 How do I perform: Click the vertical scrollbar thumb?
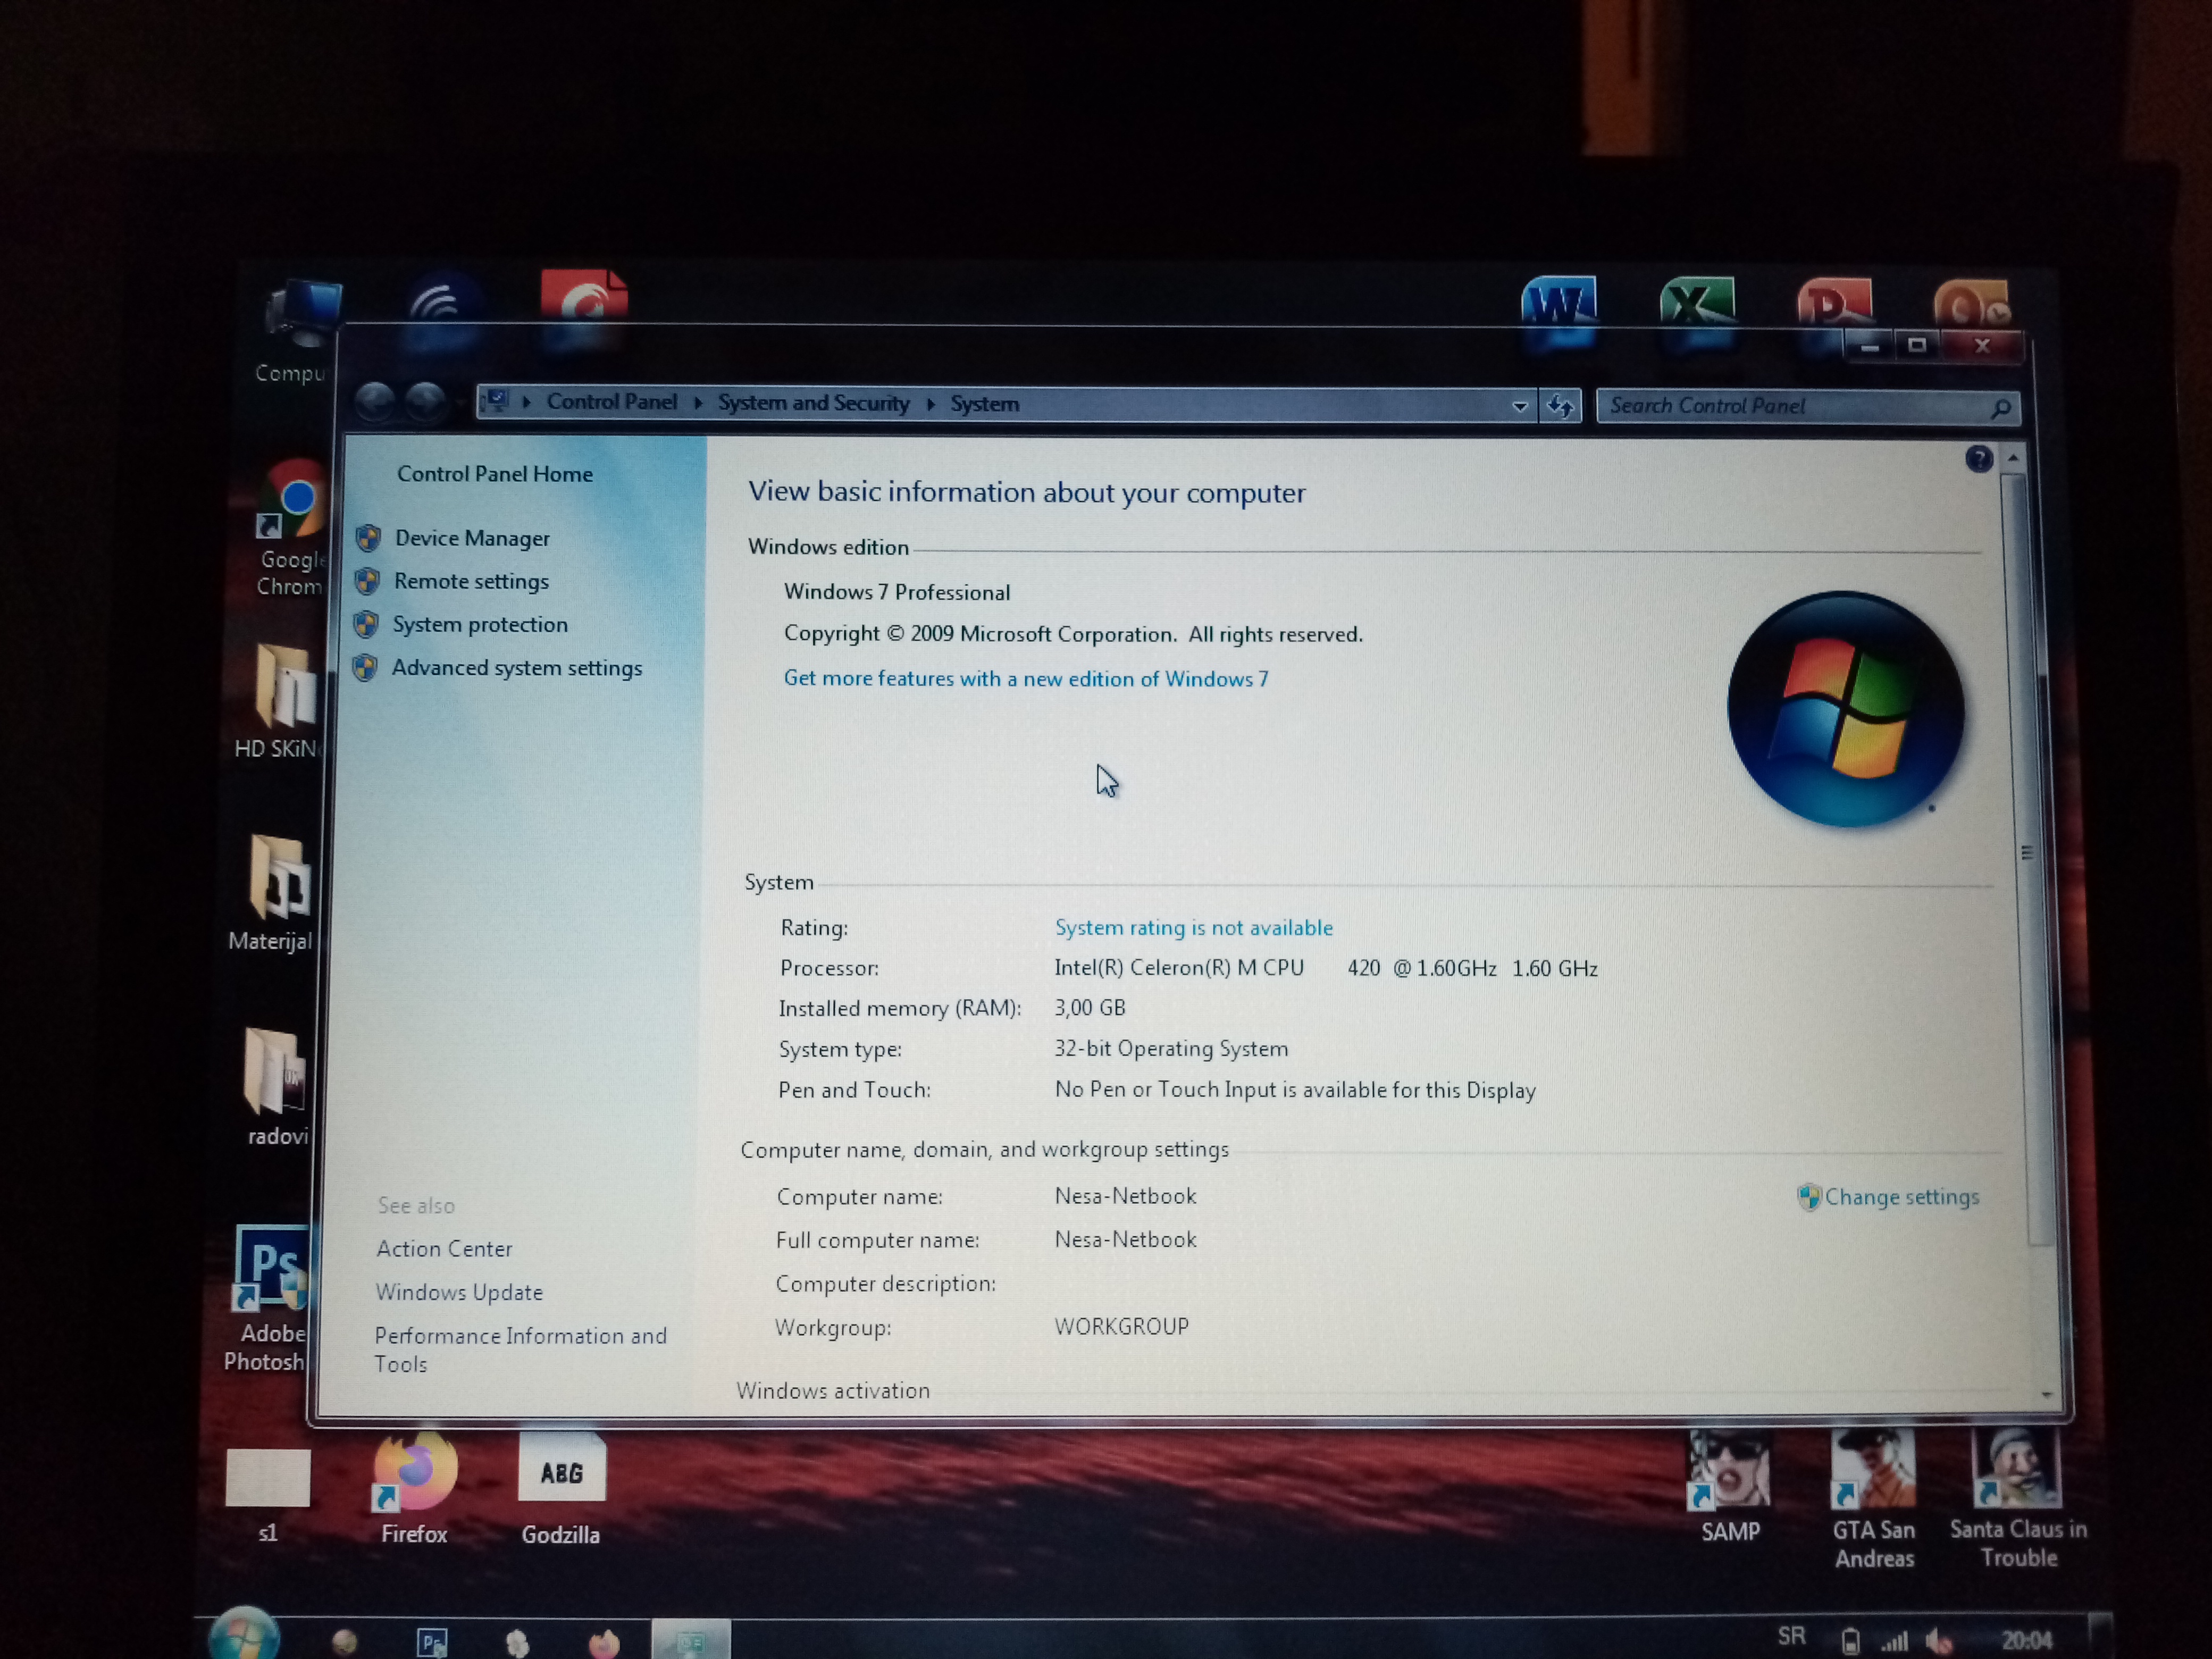2027,860
